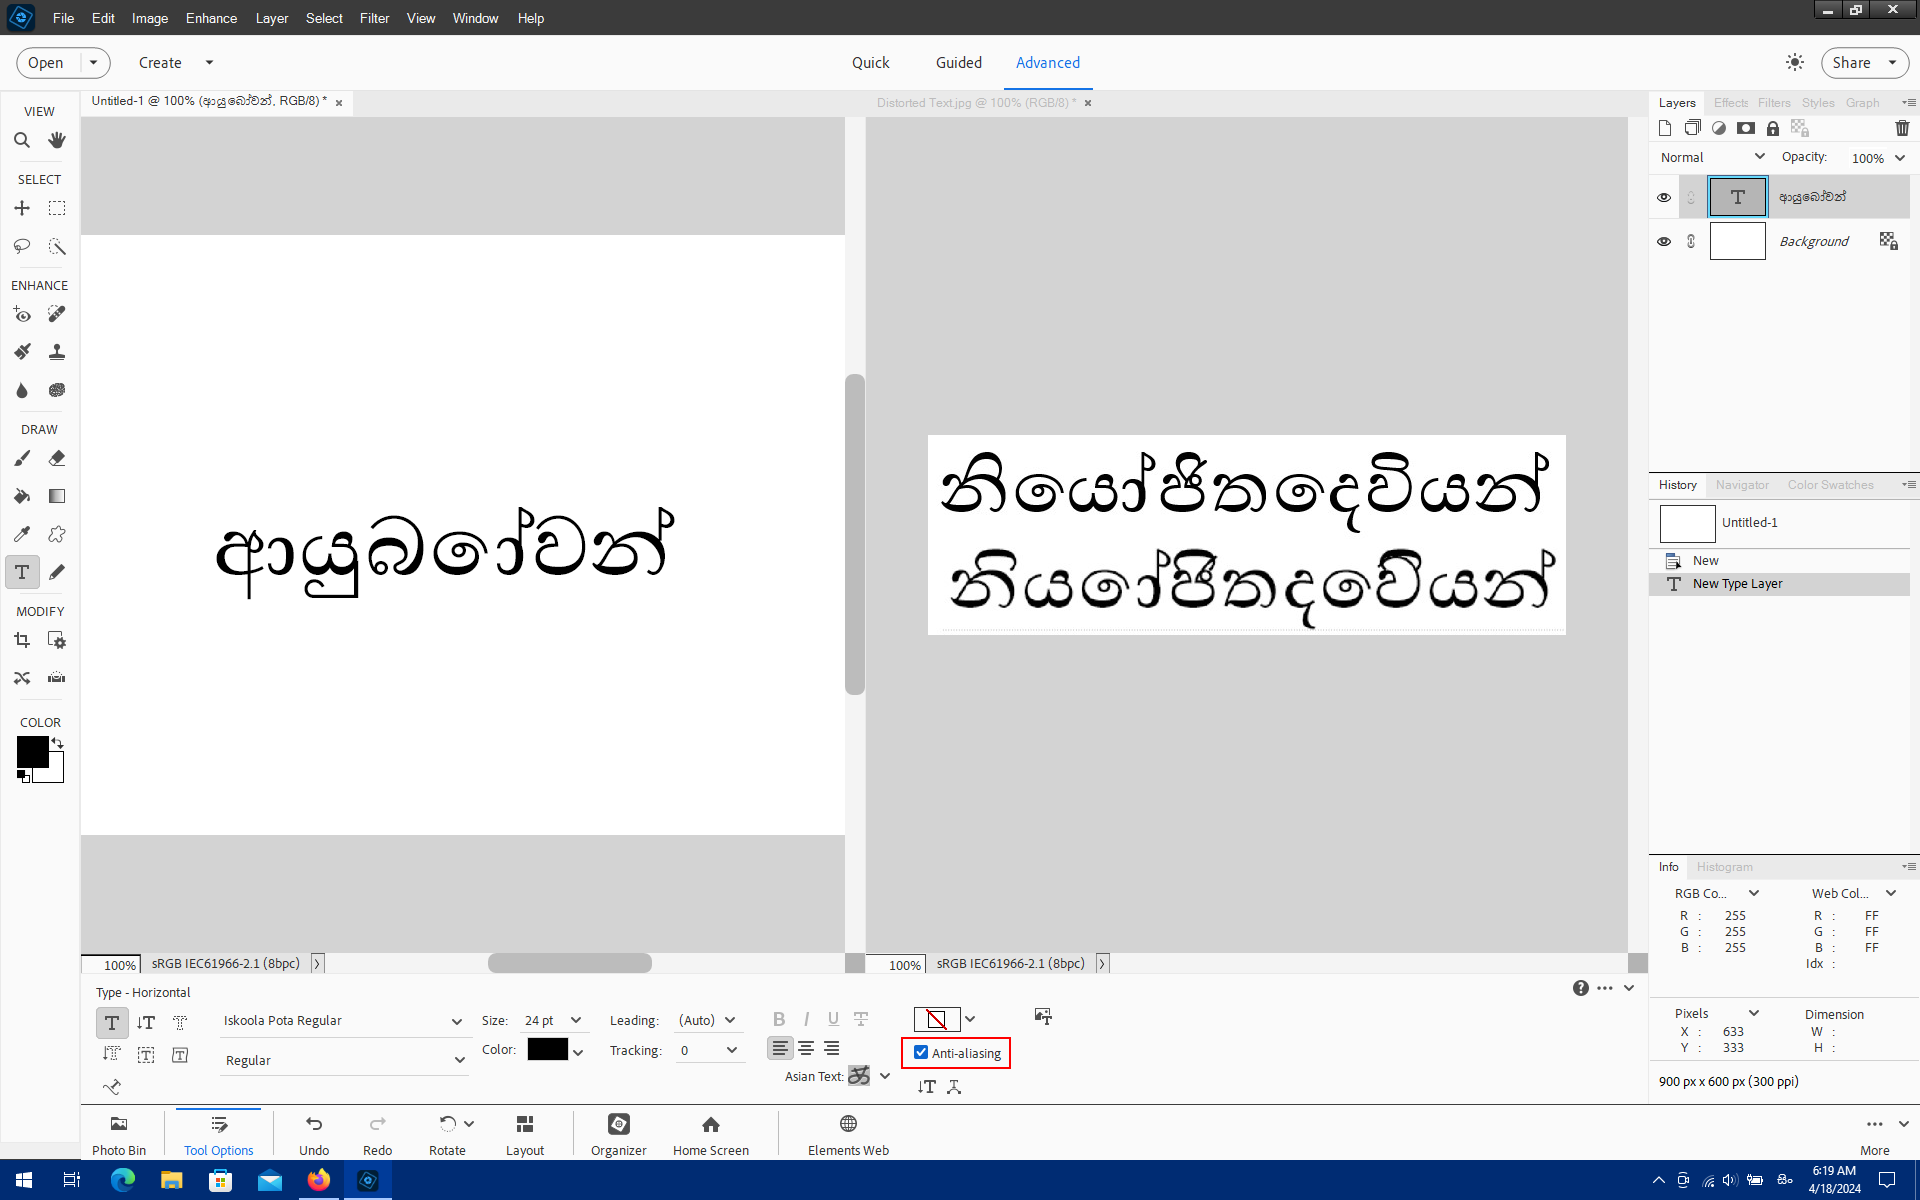Pick the Red Eye Removal tool
1920x1200 pixels.
[x=22, y=315]
